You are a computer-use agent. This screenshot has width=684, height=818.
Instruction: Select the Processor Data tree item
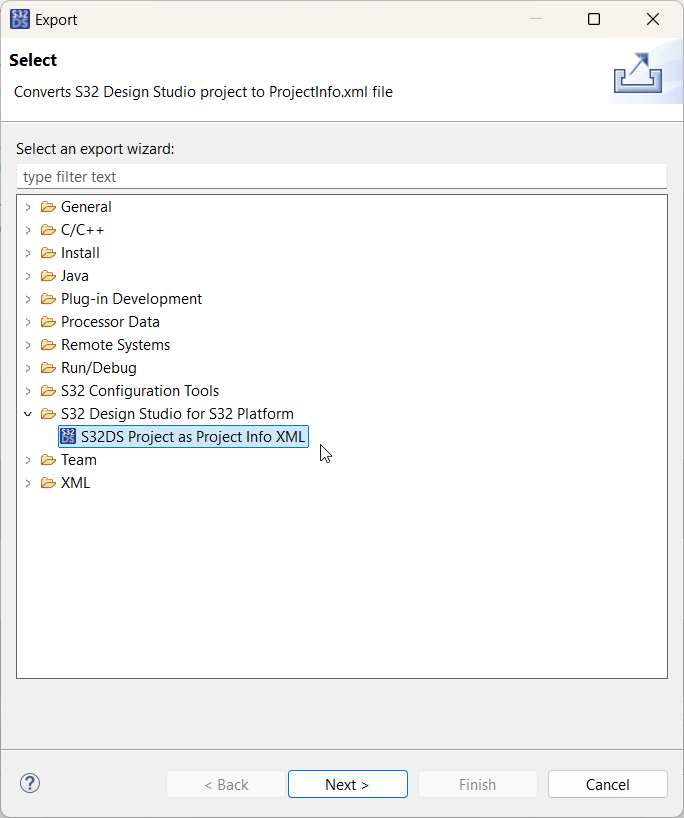pyautogui.click(x=110, y=322)
